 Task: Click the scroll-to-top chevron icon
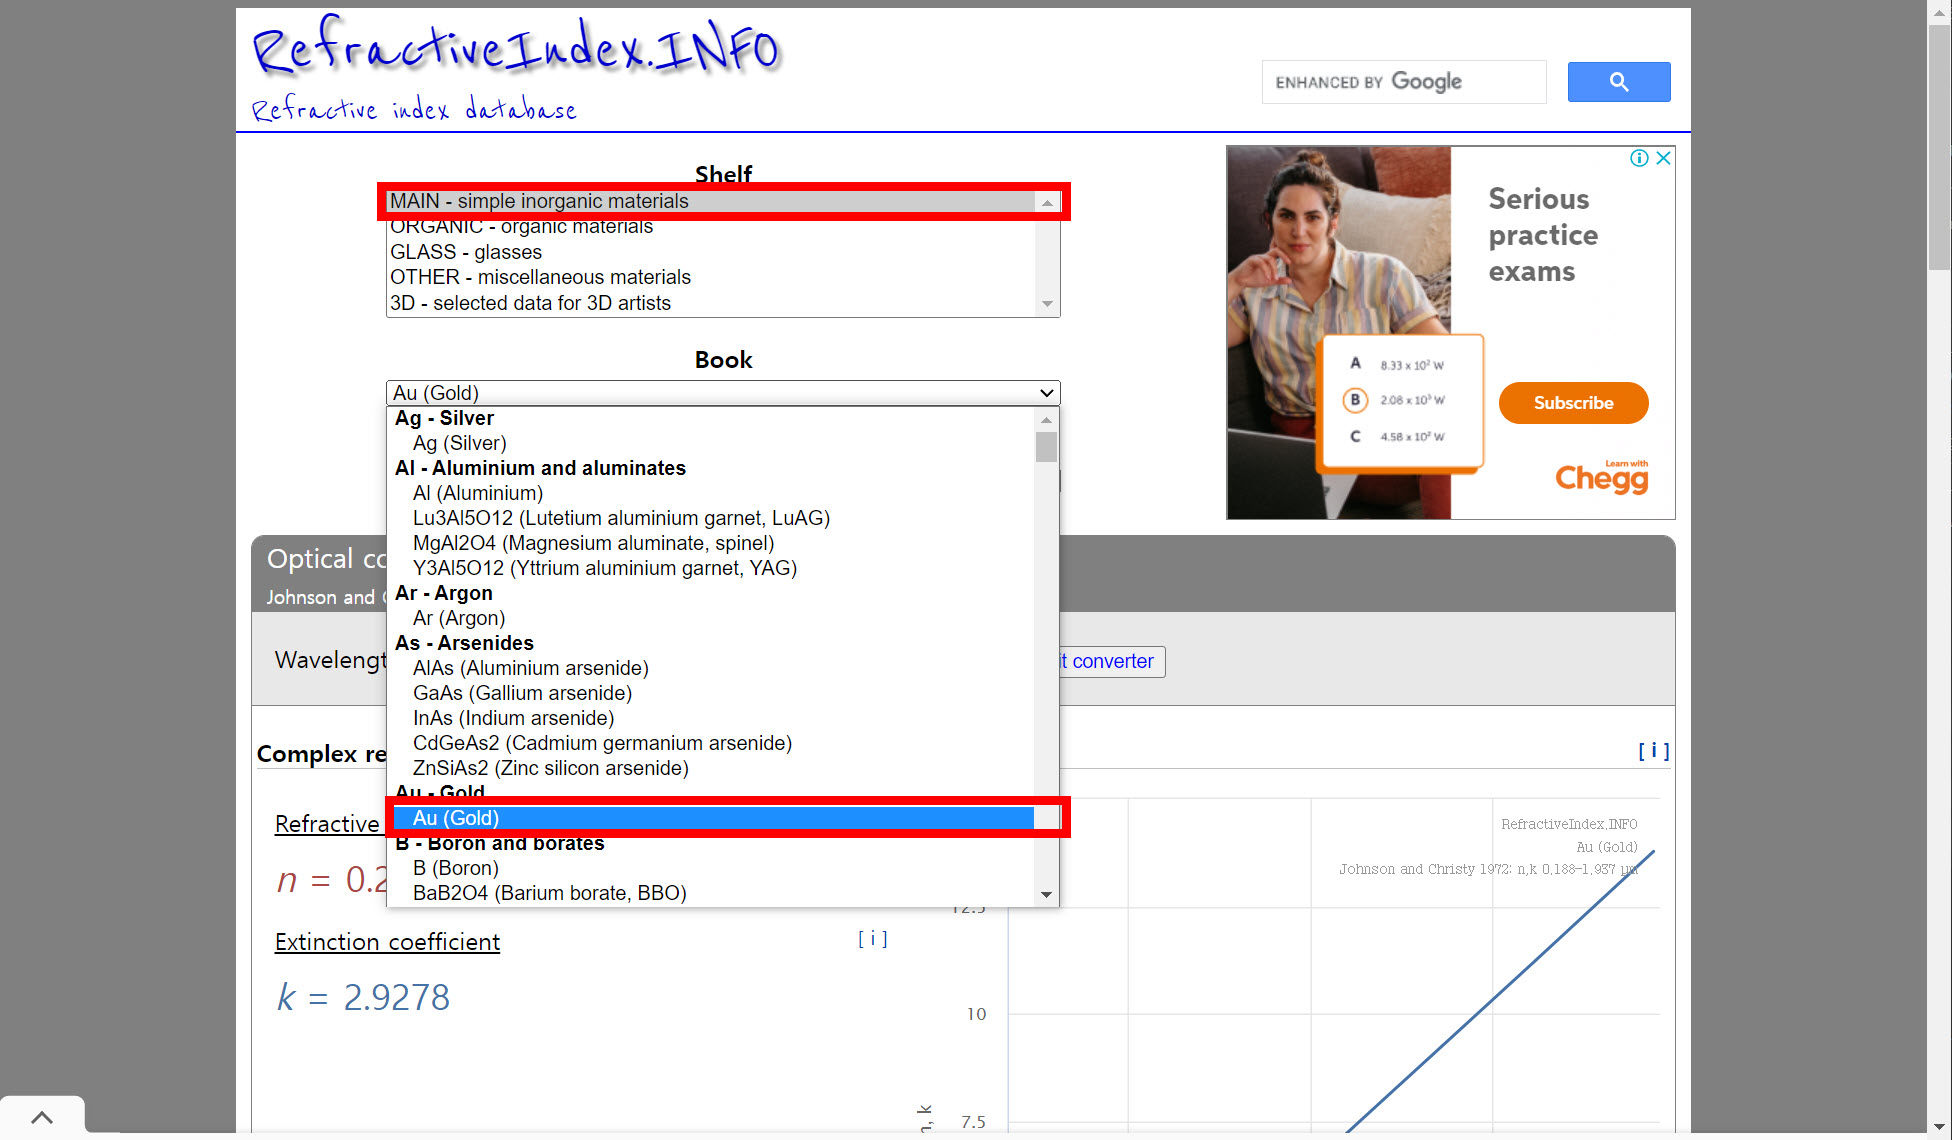point(42,1117)
